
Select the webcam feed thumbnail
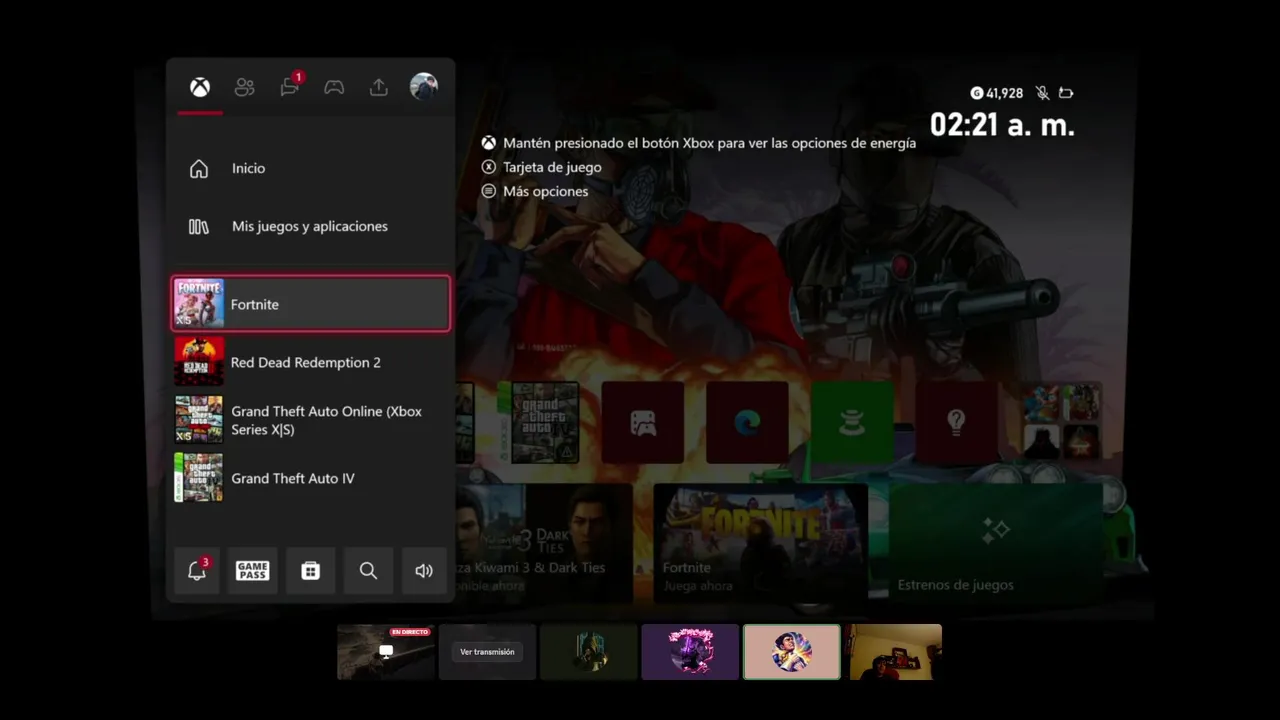895,652
